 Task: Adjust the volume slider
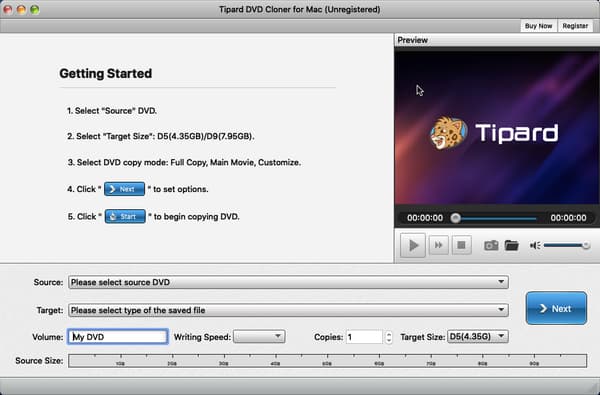click(x=566, y=245)
